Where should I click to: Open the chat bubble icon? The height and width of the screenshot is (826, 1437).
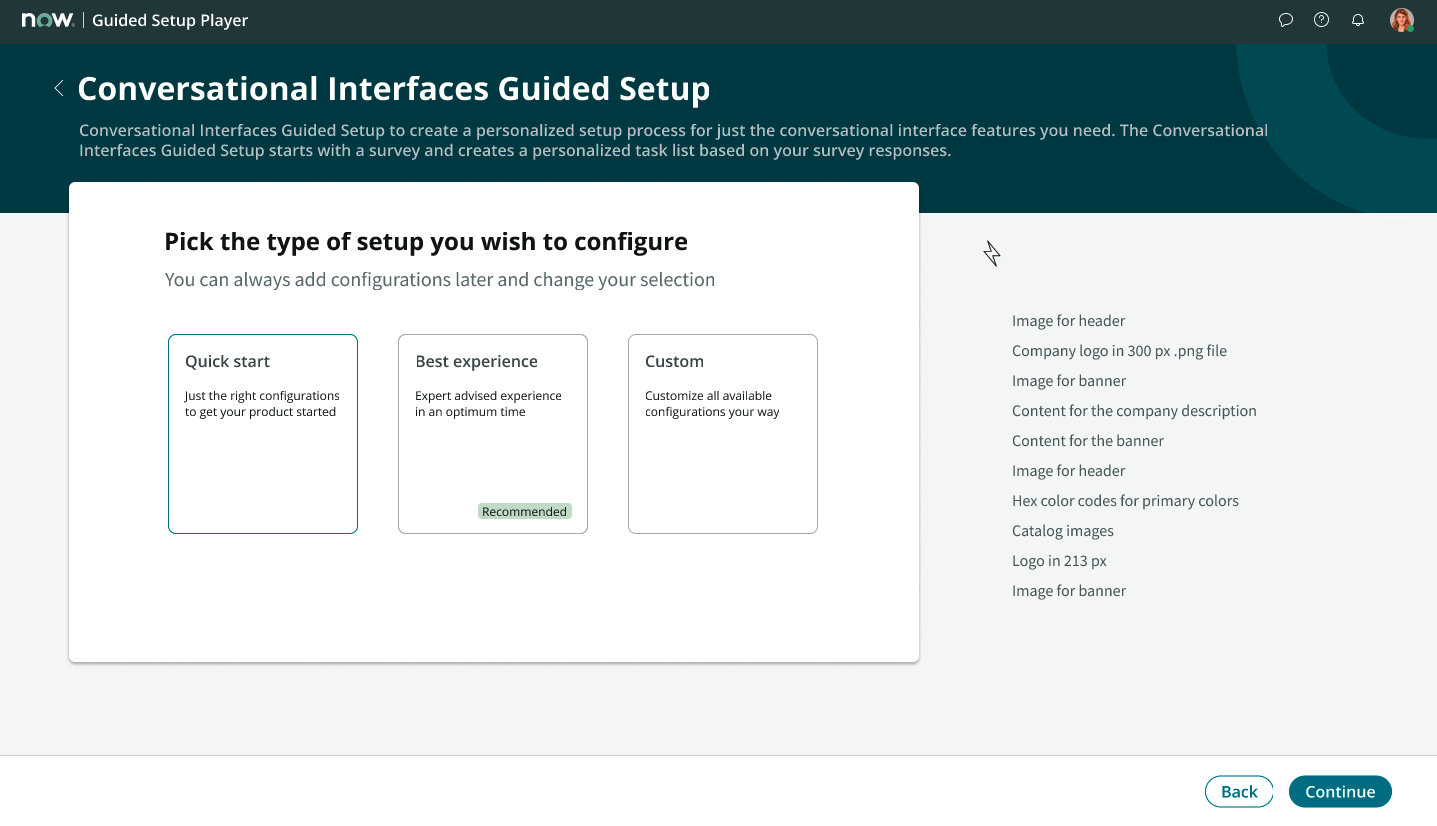tap(1286, 20)
